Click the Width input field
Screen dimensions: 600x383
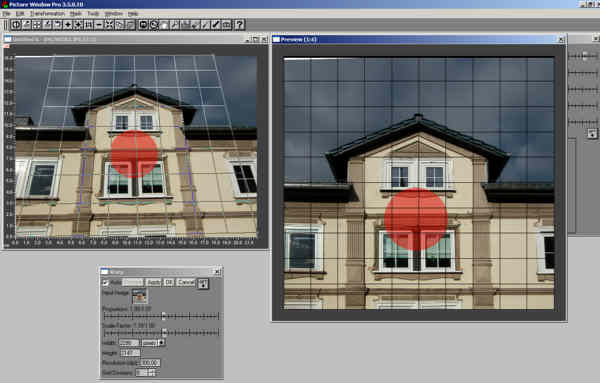pos(129,342)
